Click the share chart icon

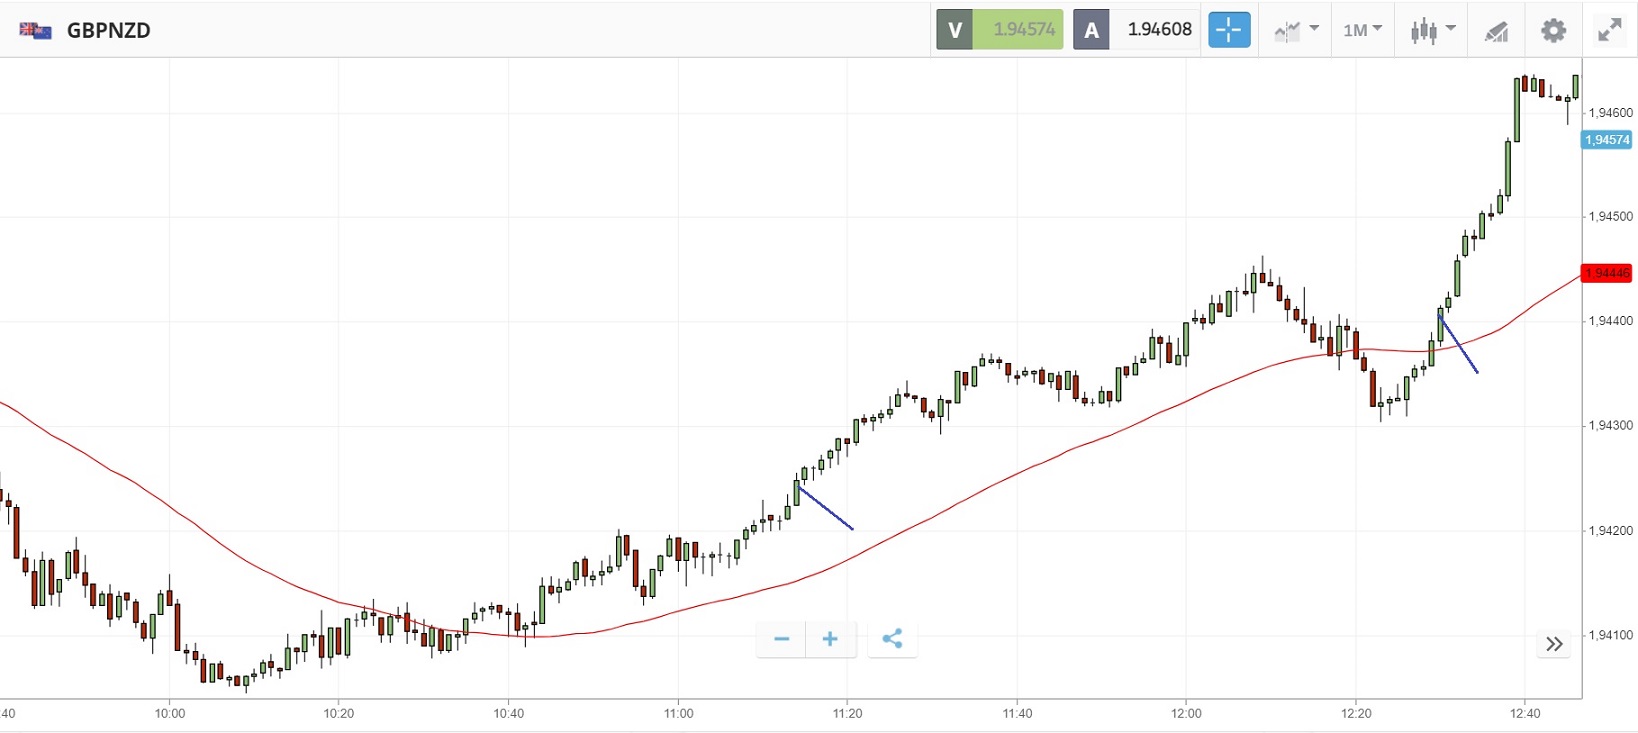893,639
